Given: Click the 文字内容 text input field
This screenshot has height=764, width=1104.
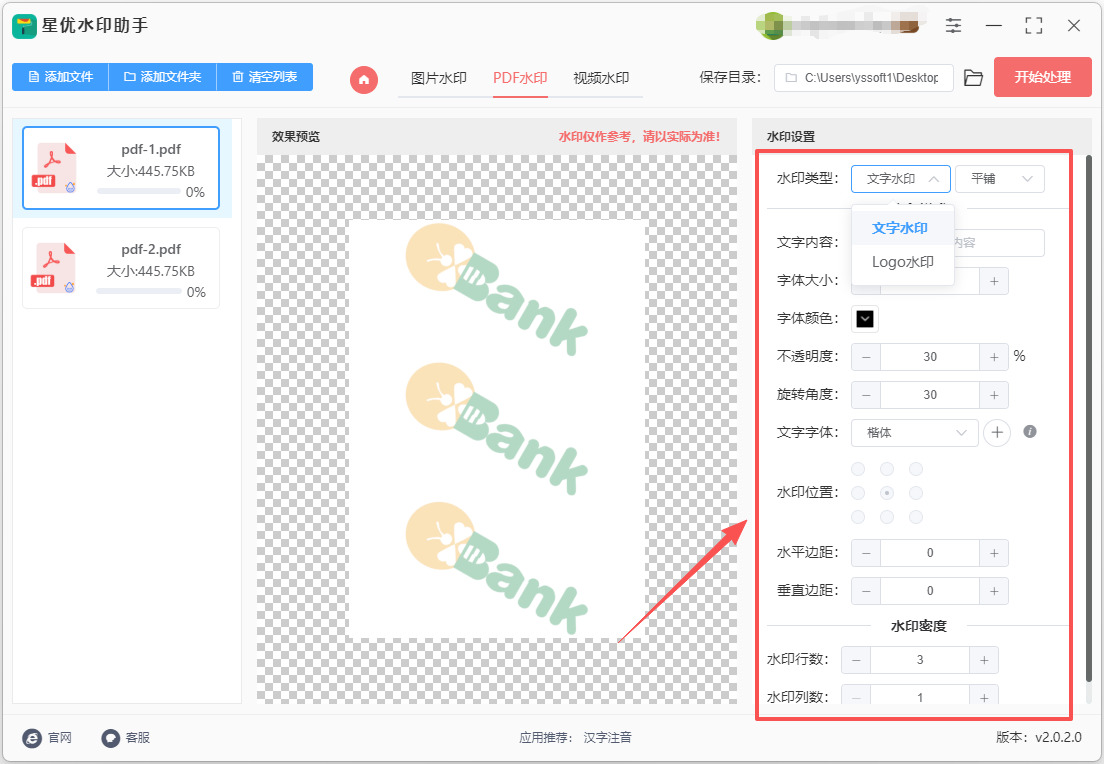Looking at the screenshot, I should [x=999, y=243].
